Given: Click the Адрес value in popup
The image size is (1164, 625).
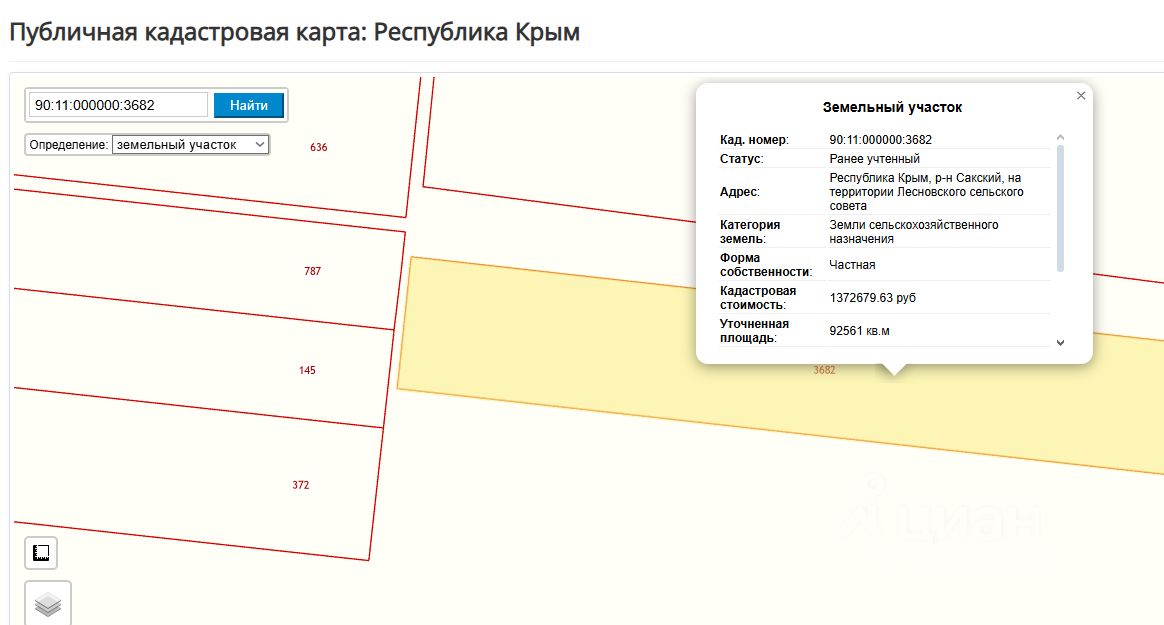Looking at the screenshot, I should click(x=926, y=192).
